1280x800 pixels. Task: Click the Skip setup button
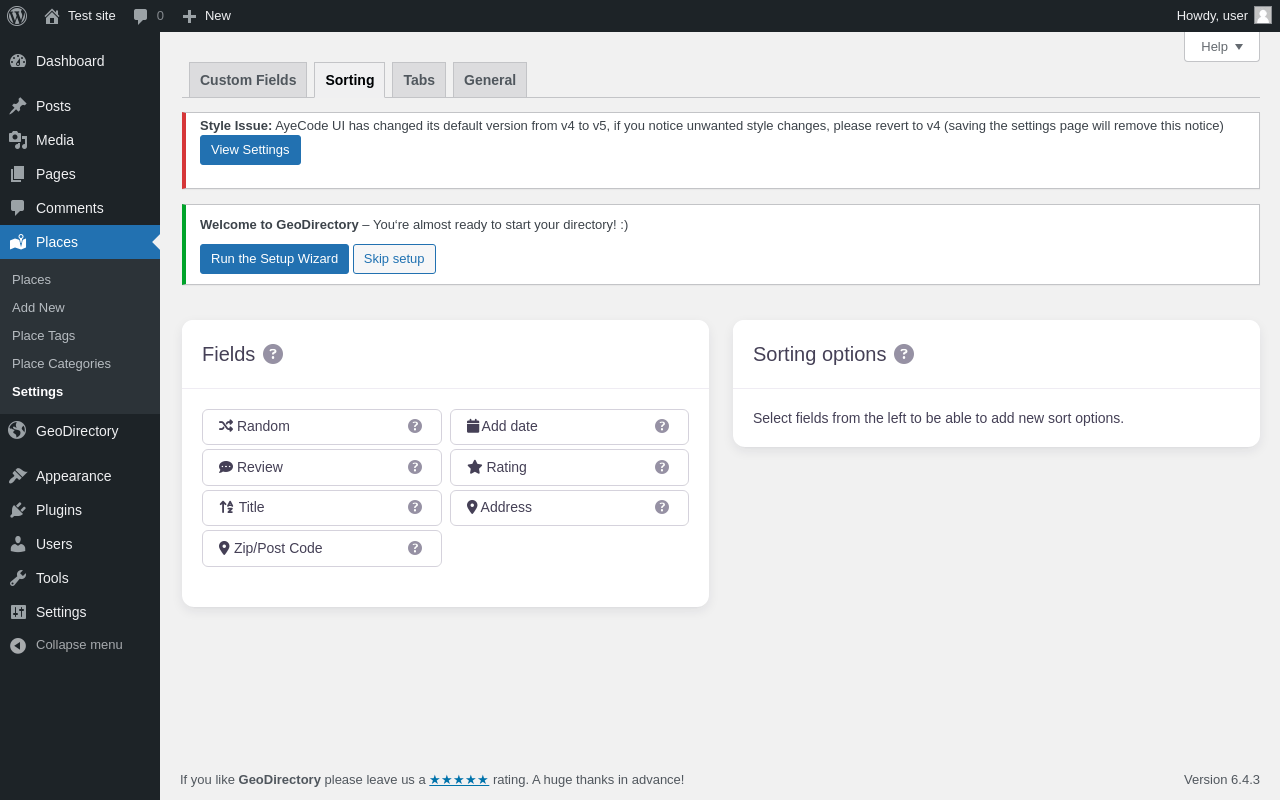click(394, 259)
